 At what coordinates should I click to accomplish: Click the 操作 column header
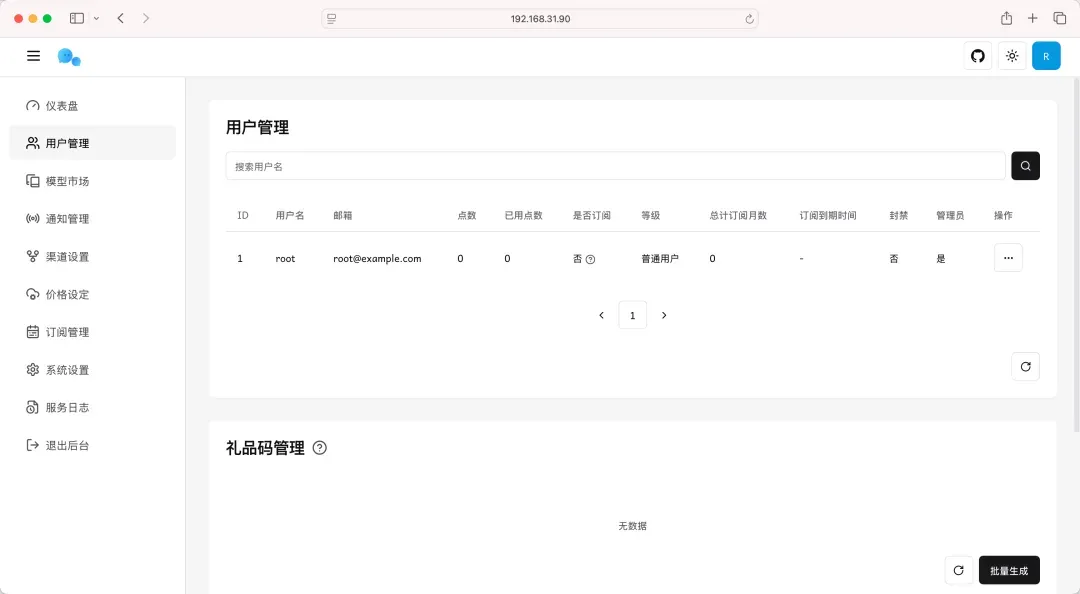coord(1003,216)
